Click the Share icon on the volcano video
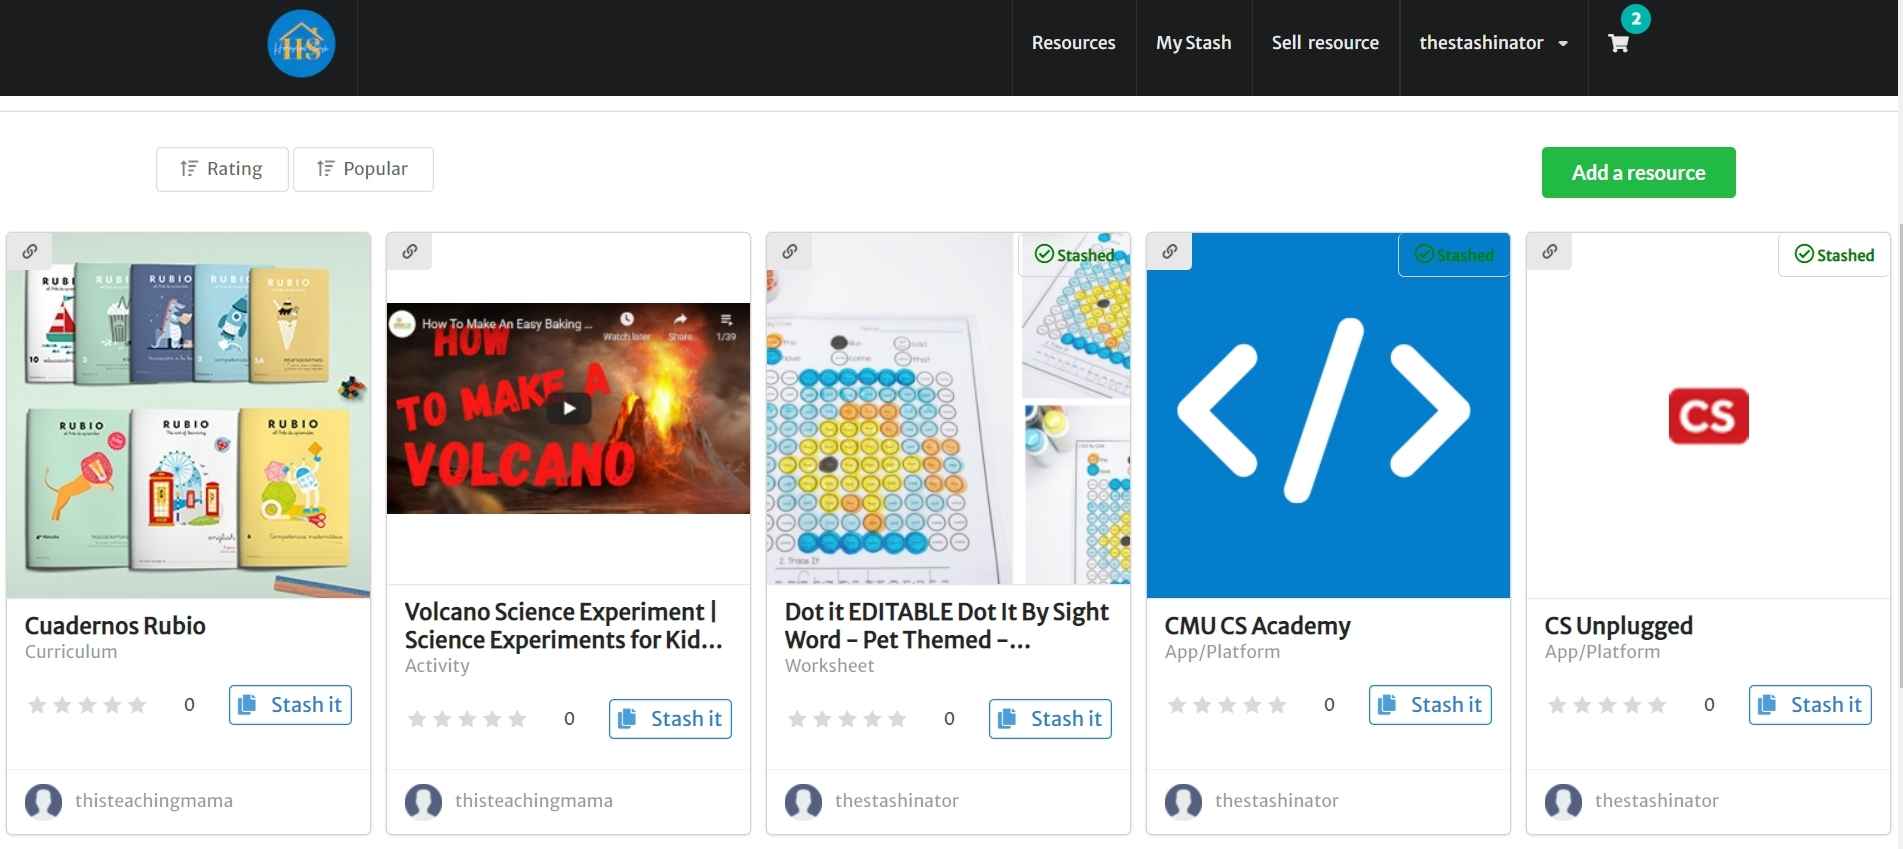 tap(680, 326)
